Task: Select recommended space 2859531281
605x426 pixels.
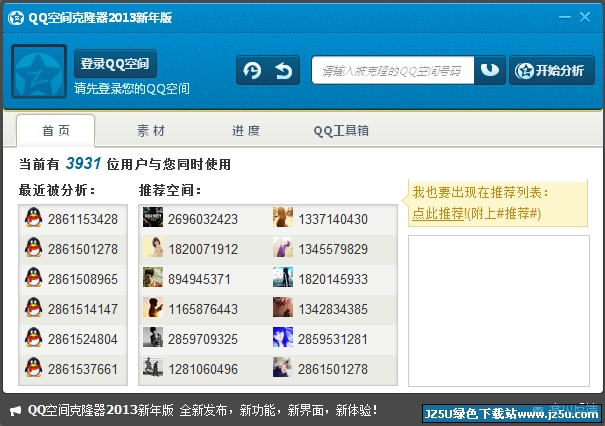Action: 333,340
